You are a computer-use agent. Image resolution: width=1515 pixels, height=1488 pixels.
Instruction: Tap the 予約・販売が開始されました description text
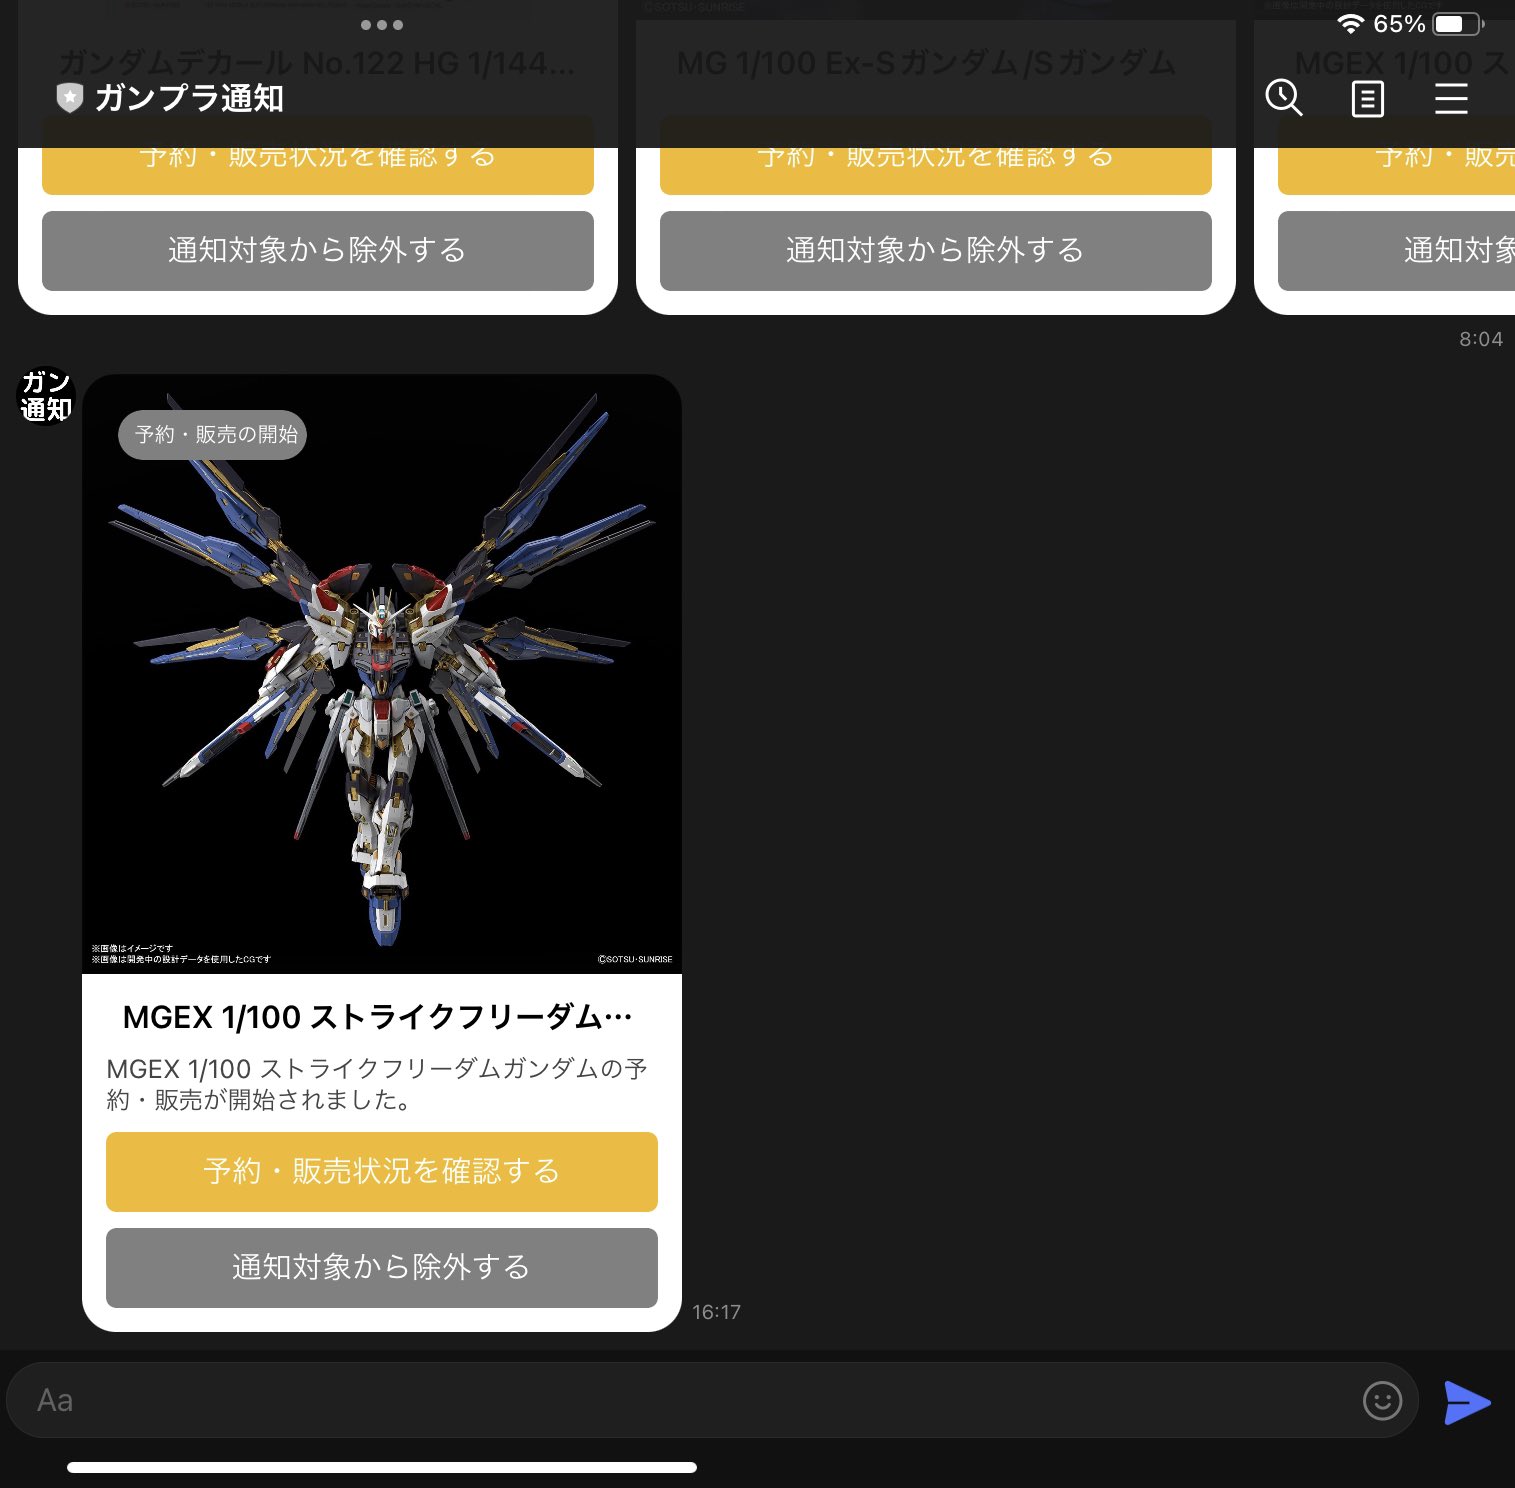pyautogui.click(x=378, y=1084)
